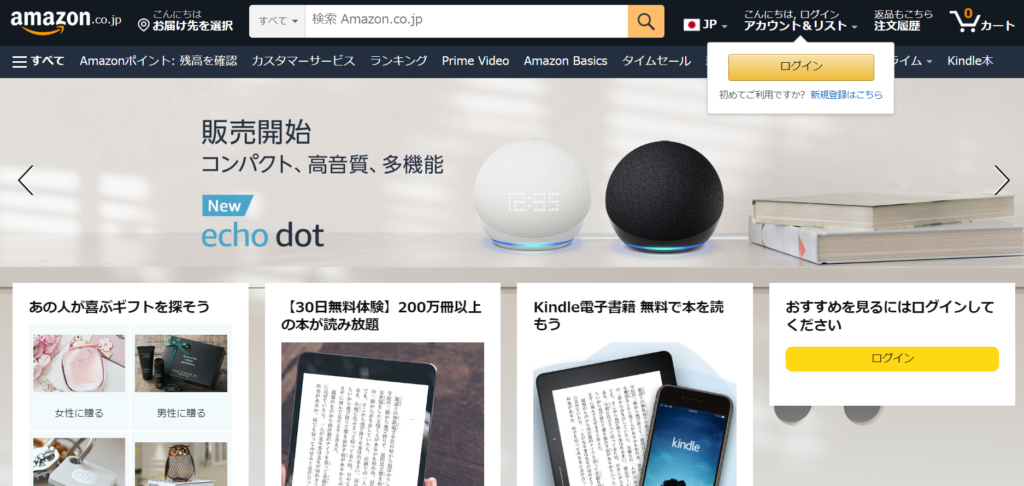The width and height of the screenshot is (1024, 486).
Task: Click the delivery location pin icon
Action: tap(144, 25)
